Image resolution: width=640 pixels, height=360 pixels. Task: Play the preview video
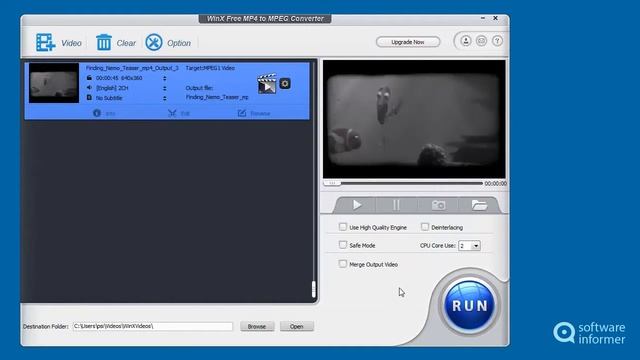point(357,205)
